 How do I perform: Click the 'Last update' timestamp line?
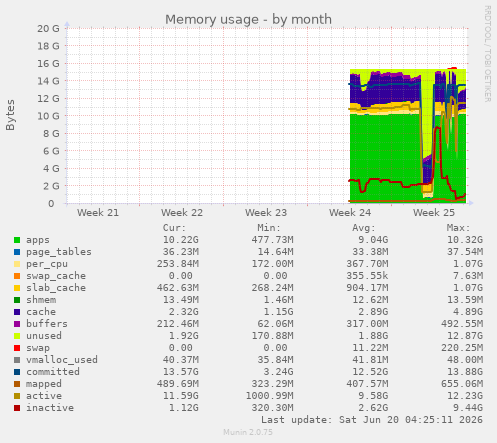(372, 420)
